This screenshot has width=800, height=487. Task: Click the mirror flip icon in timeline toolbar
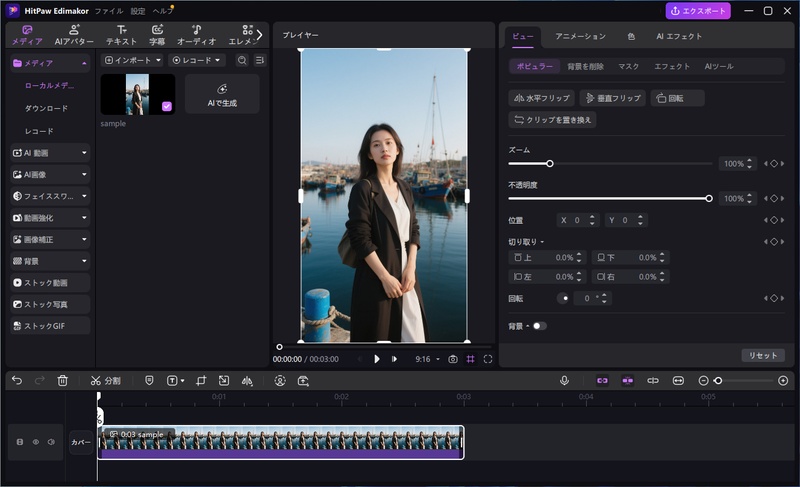pyautogui.click(x=247, y=380)
